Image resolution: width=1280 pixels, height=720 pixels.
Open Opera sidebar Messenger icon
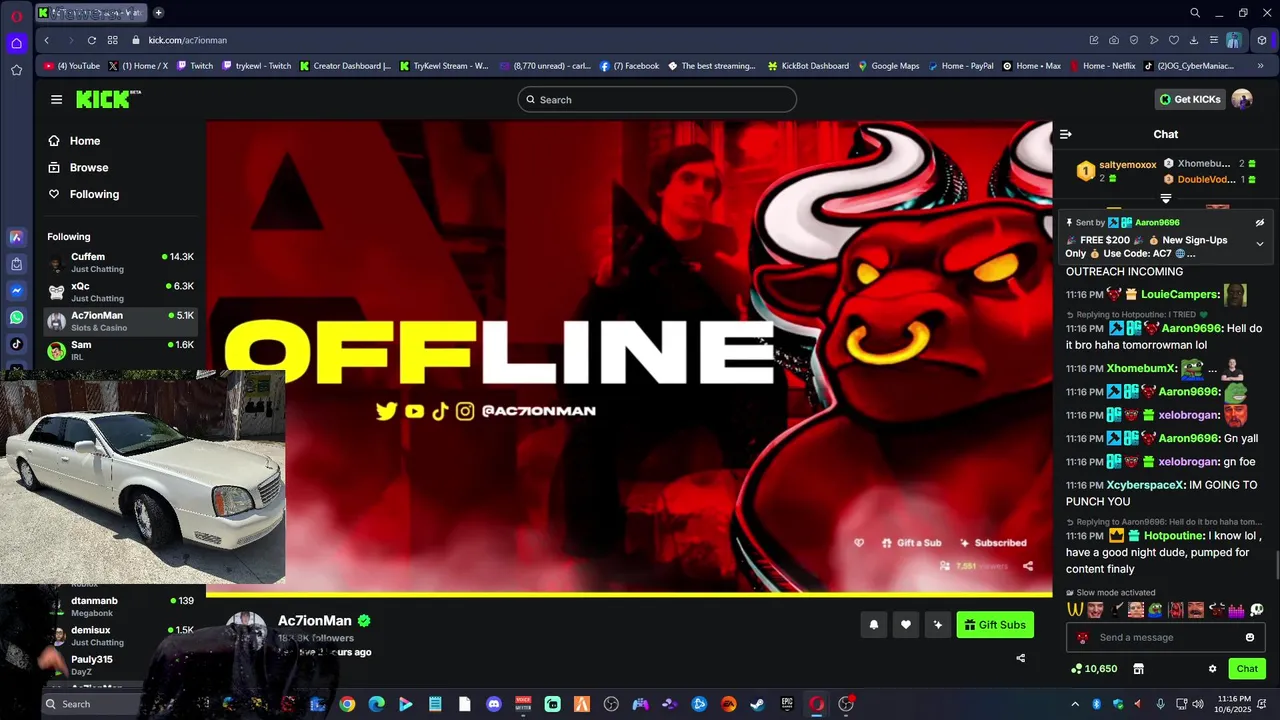(x=16, y=291)
